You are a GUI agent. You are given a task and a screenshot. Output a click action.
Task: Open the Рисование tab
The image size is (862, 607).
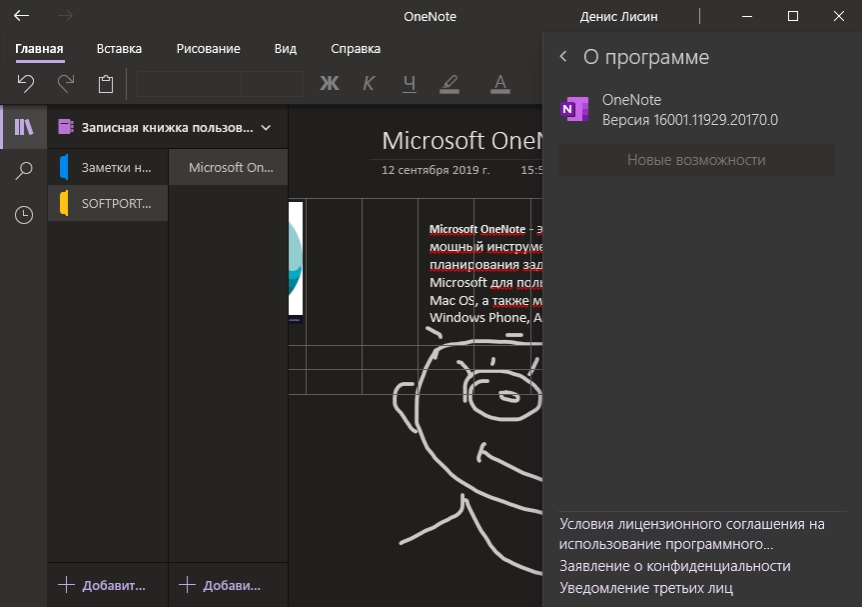(208, 49)
